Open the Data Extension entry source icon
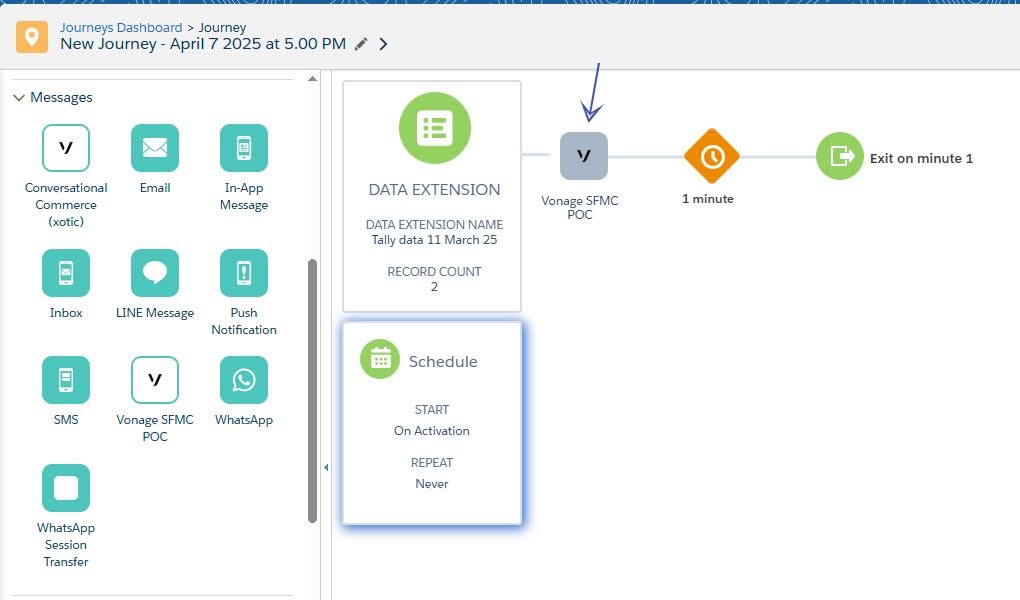The height and width of the screenshot is (600, 1020). pyautogui.click(x=435, y=128)
